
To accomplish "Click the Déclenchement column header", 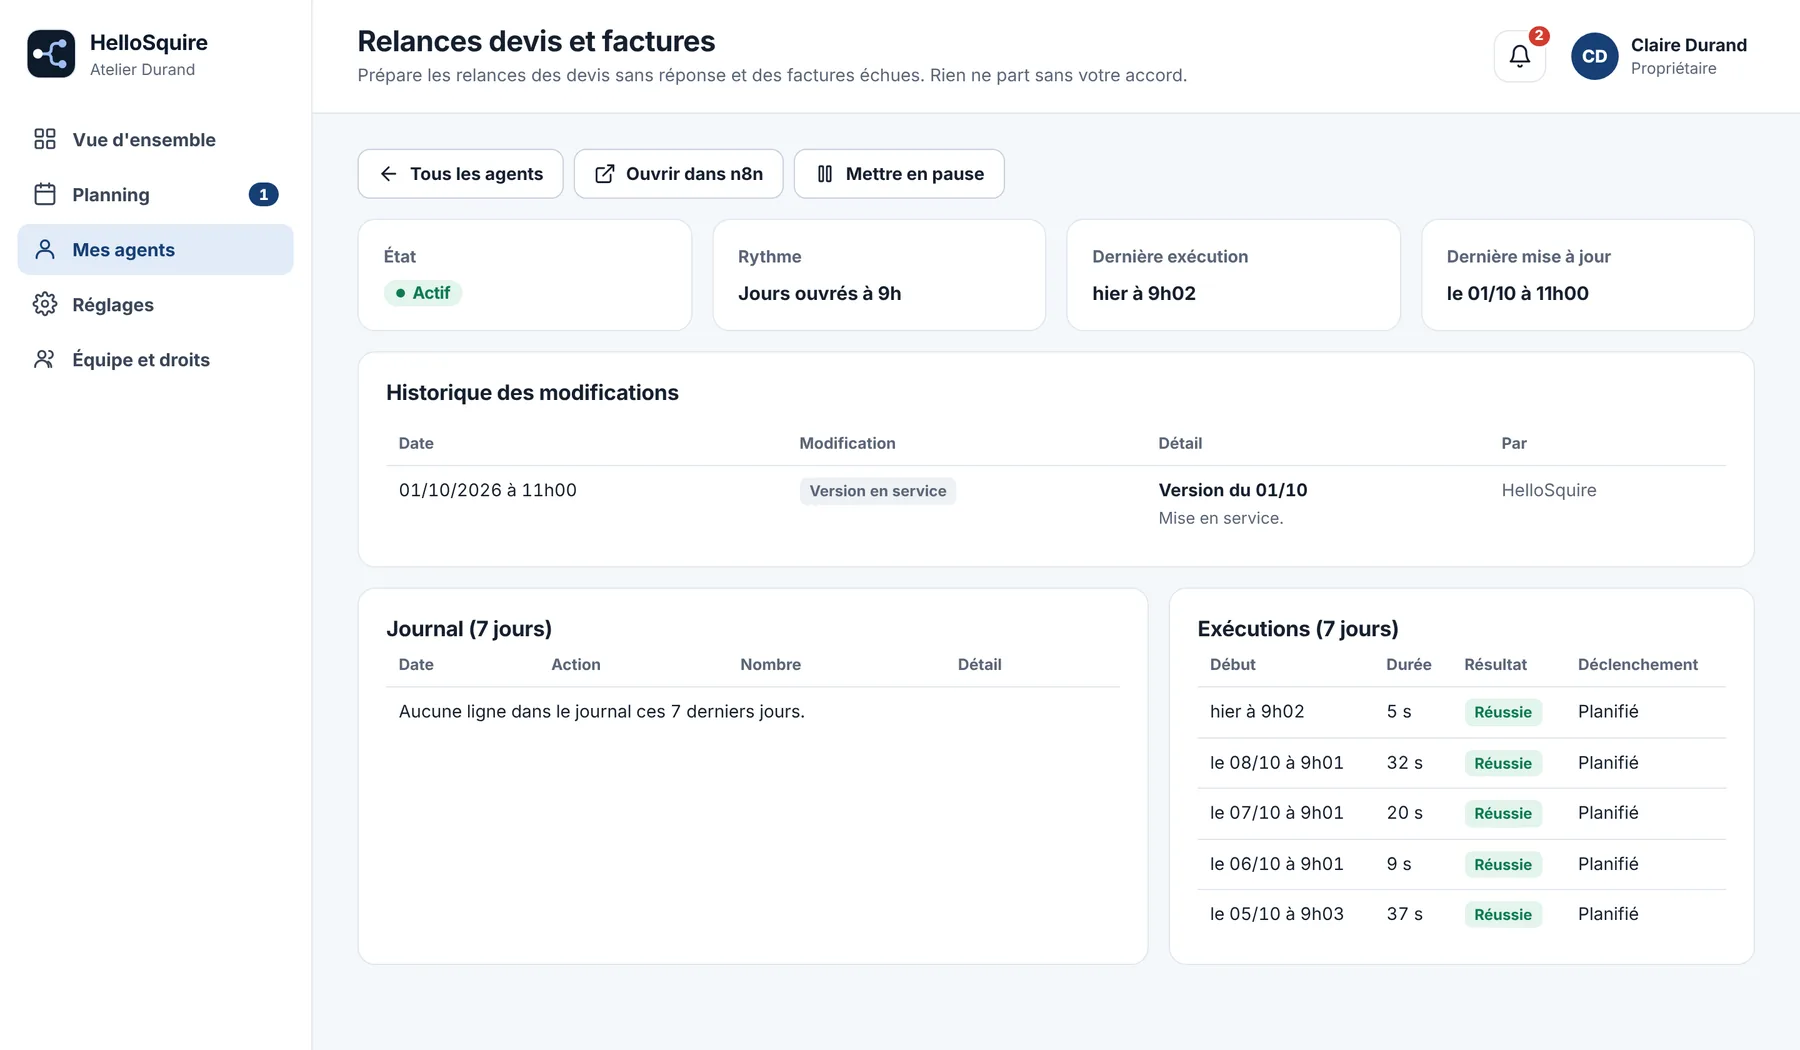I will (1638, 664).
